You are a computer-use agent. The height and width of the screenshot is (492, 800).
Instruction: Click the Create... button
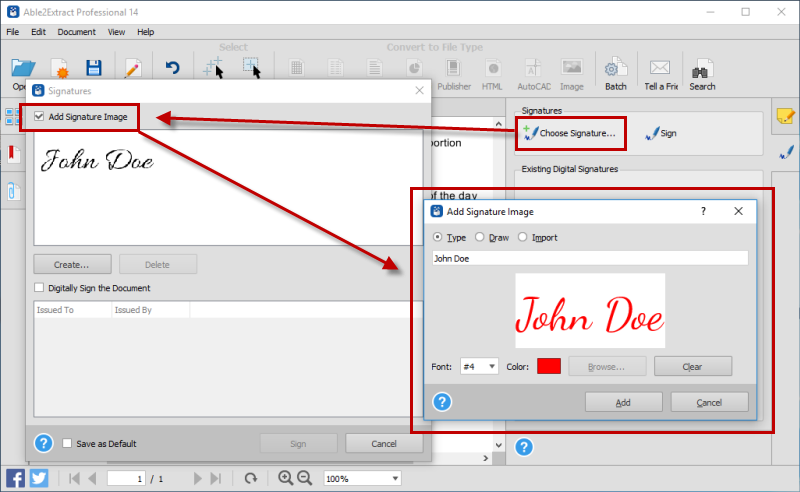point(72,264)
